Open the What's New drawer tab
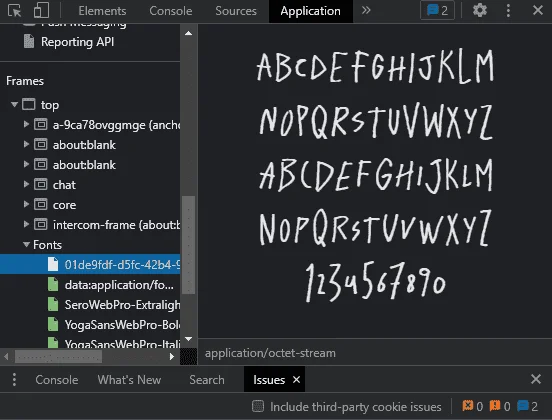This screenshot has height=420, width=552. point(129,380)
